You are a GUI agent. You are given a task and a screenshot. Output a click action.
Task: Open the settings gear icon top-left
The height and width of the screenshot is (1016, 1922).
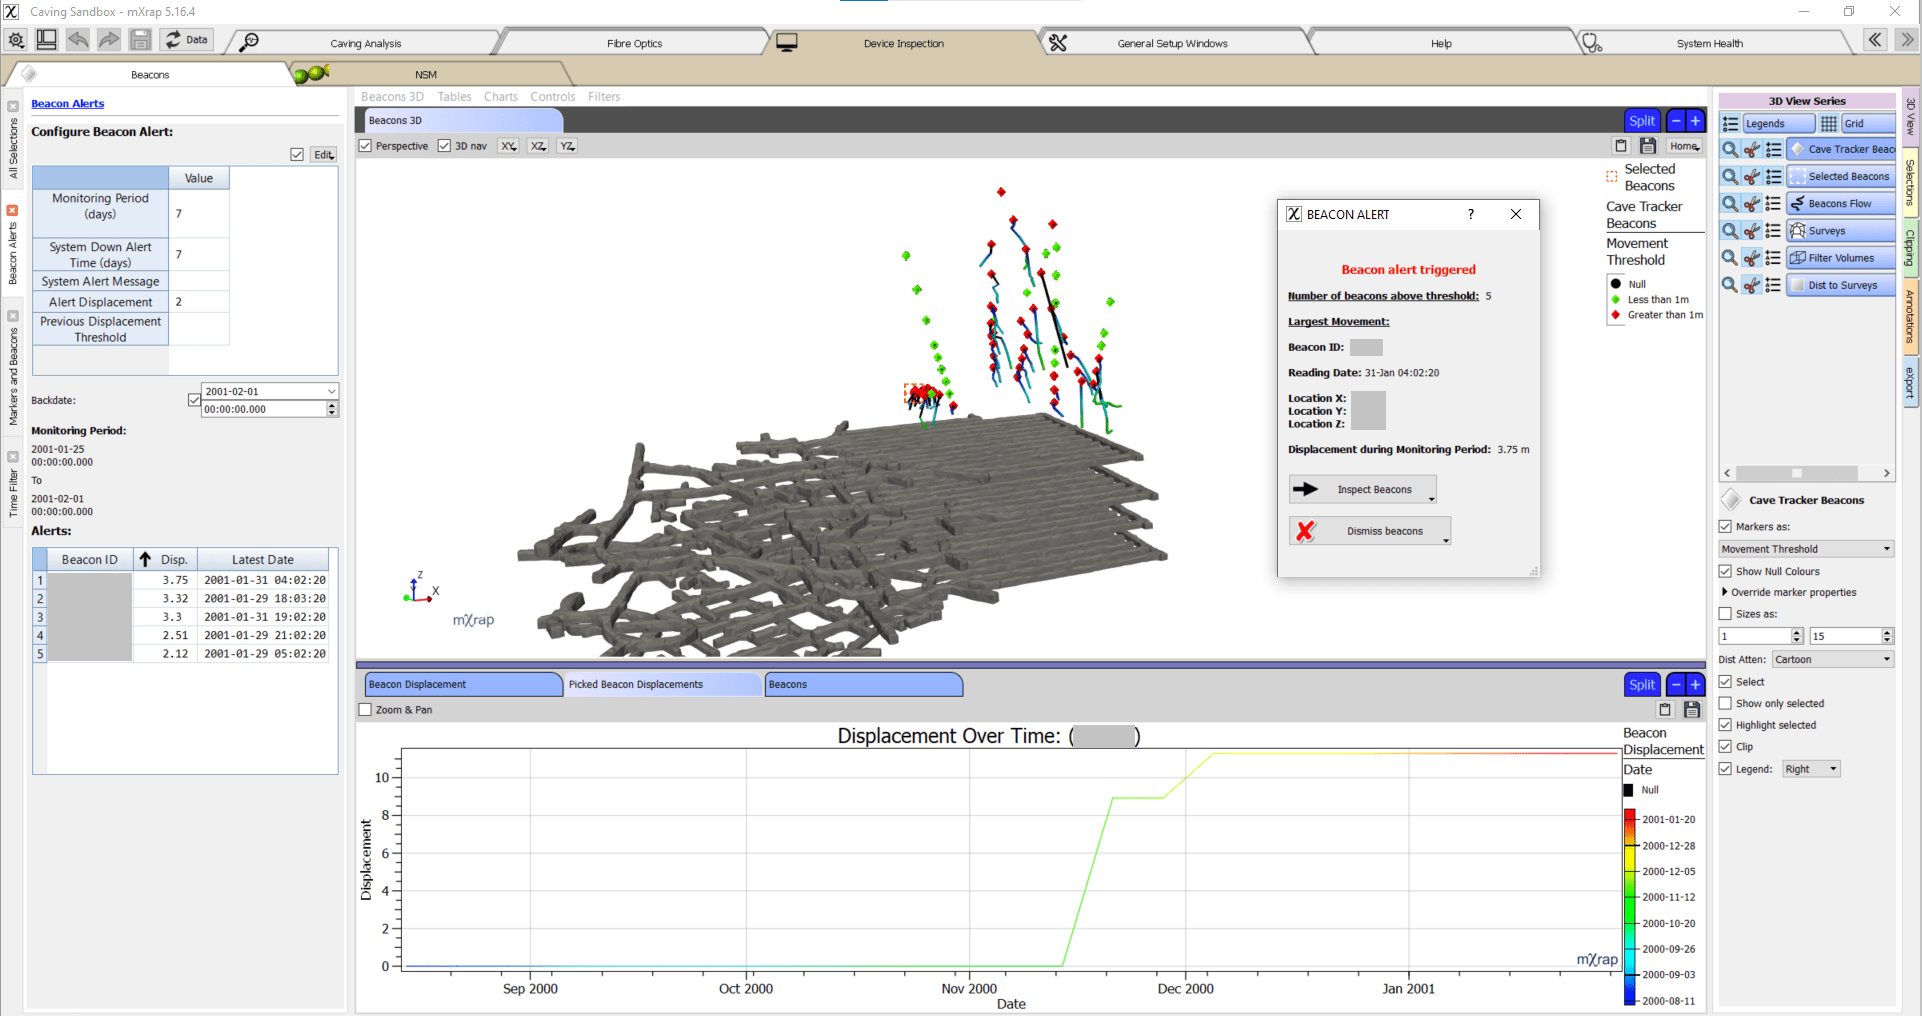point(16,39)
